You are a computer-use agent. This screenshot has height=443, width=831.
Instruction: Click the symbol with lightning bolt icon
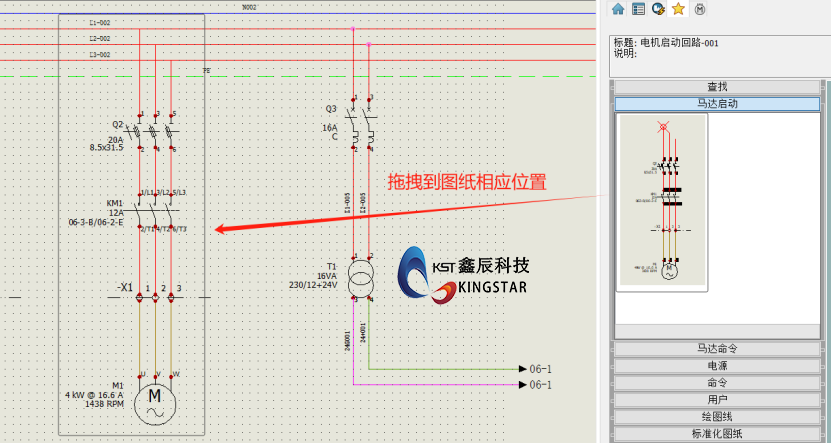tap(658, 9)
